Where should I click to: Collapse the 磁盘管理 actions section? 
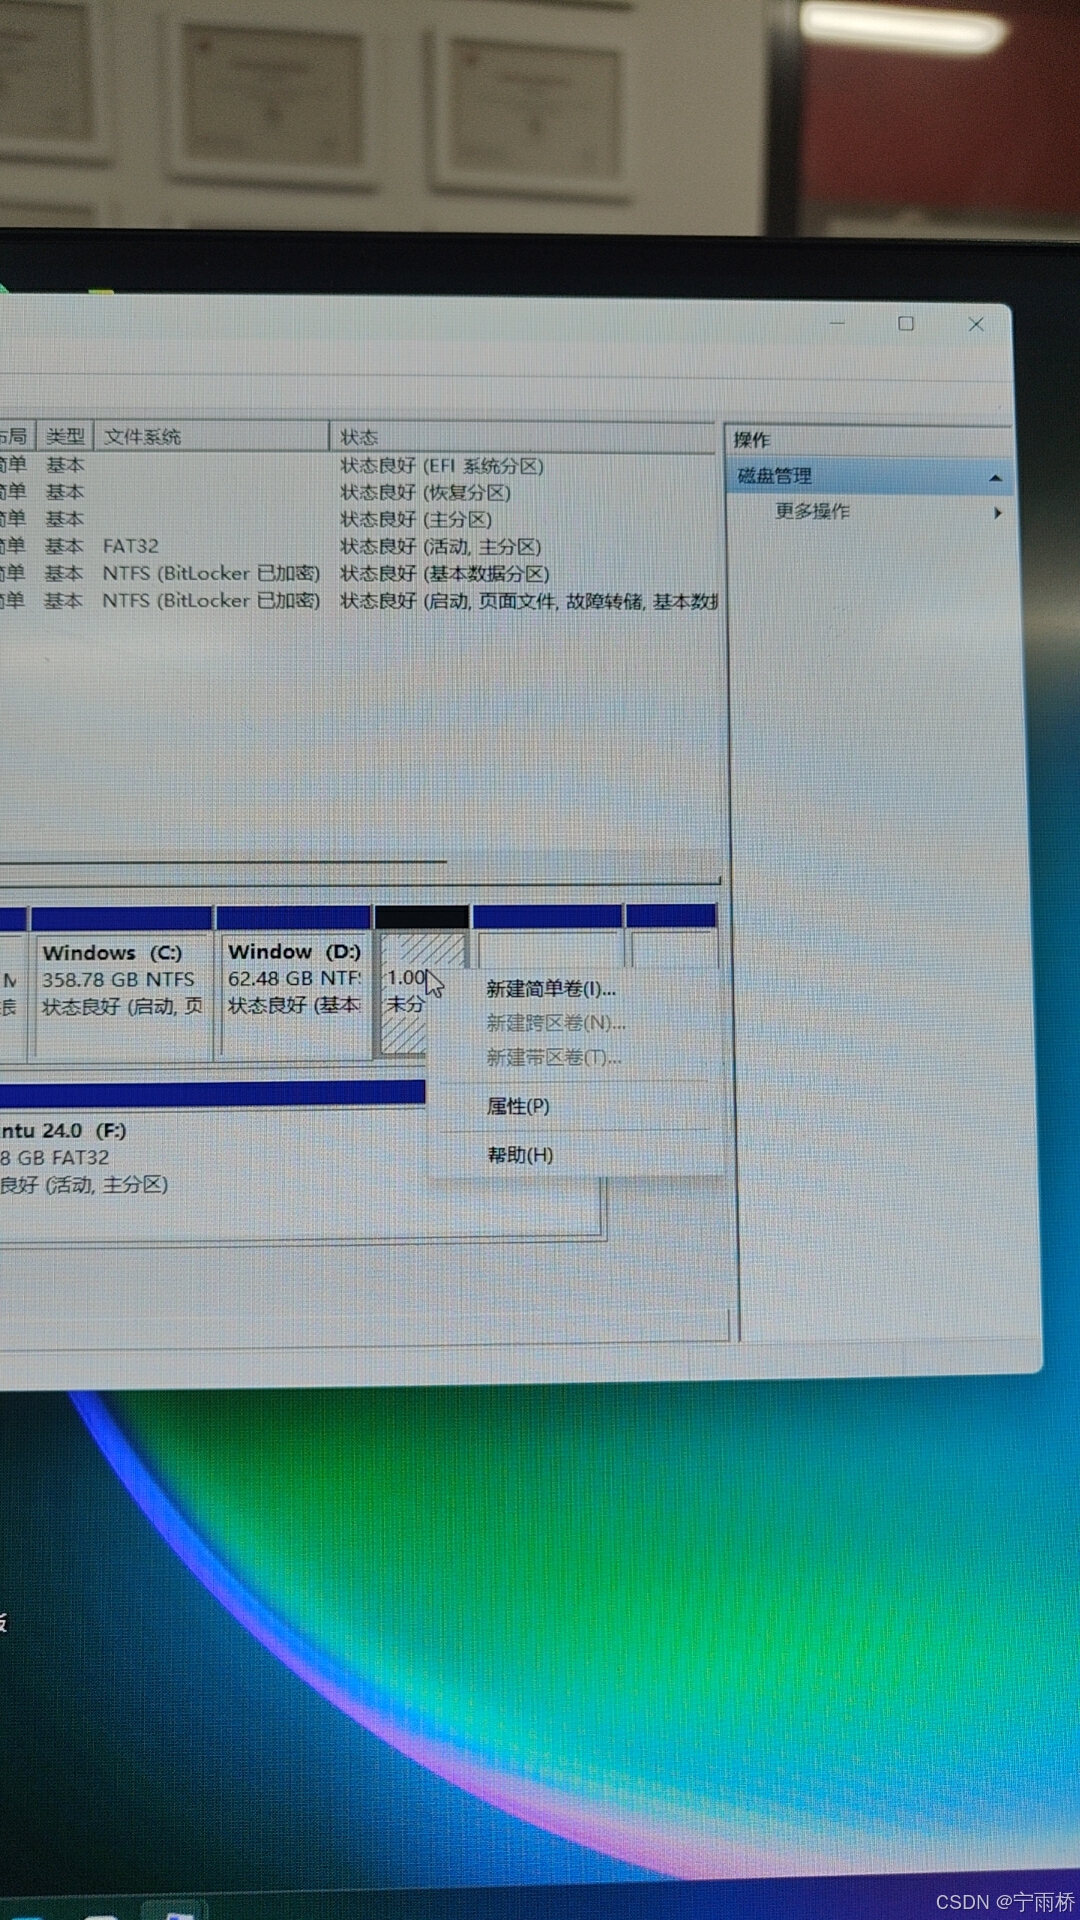(995, 478)
